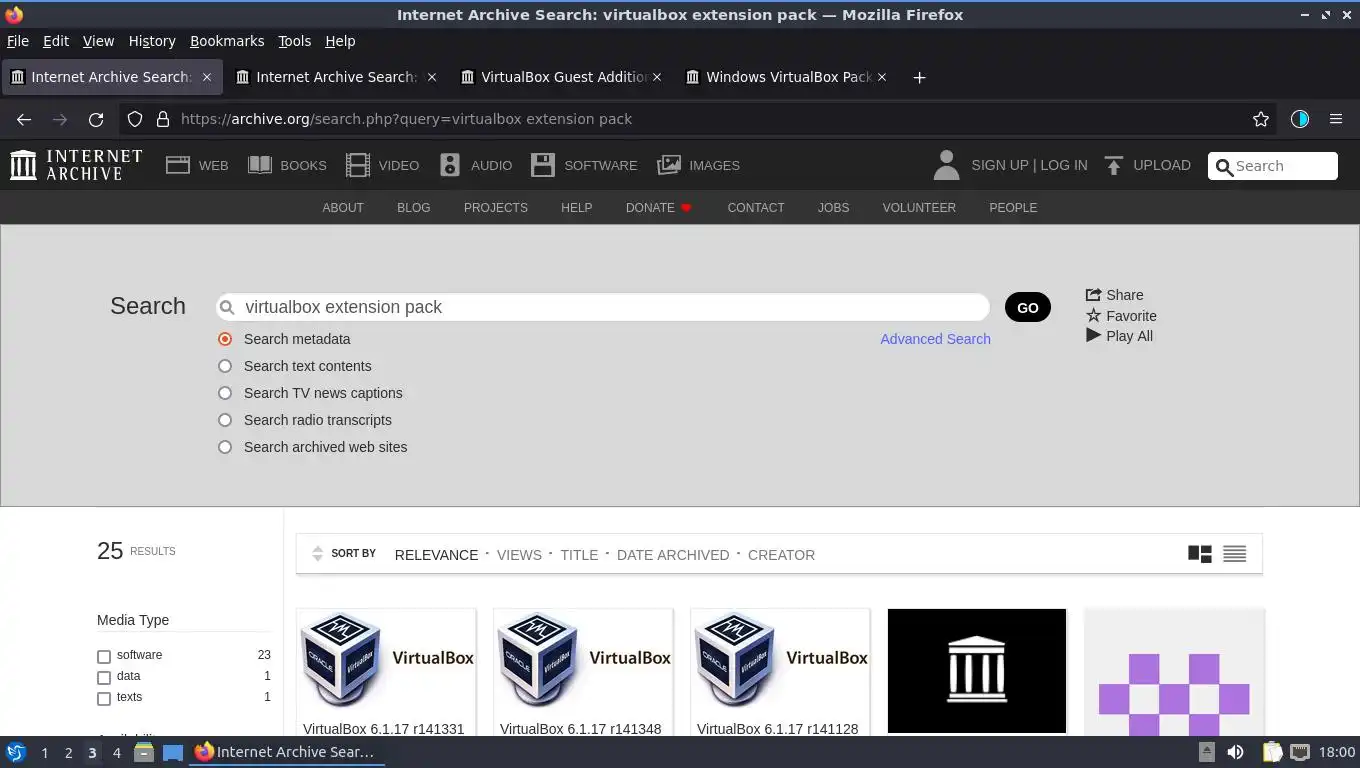Open VirtualBox 6.1.17 r141348 thumbnail

point(583,660)
